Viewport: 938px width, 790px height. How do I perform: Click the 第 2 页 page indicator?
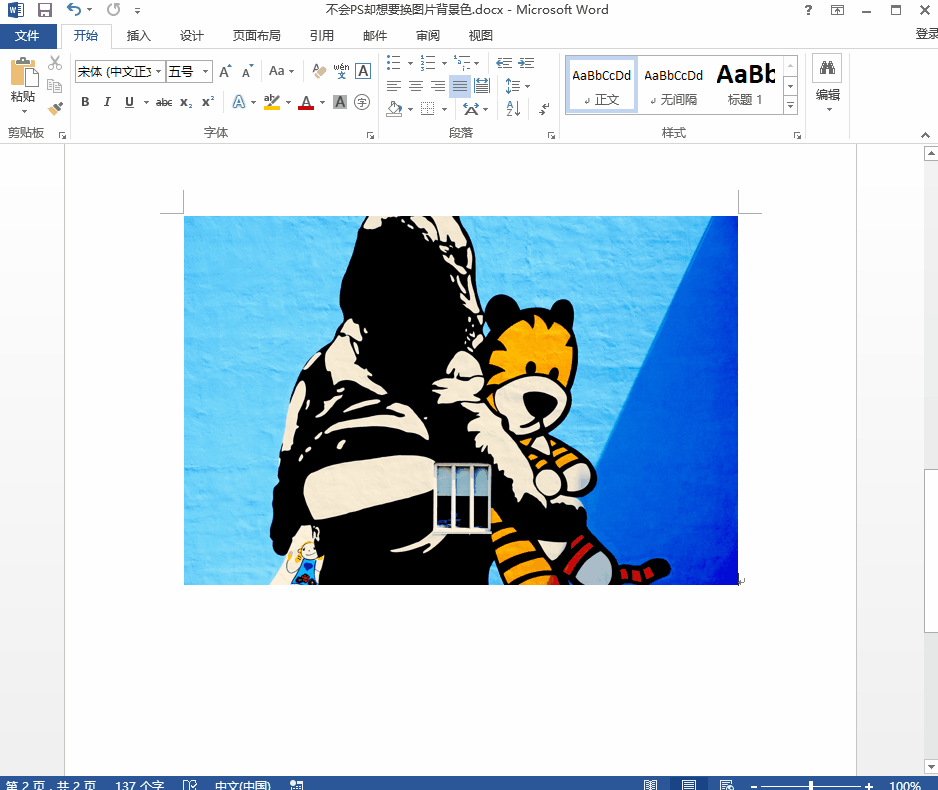pos(50,784)
